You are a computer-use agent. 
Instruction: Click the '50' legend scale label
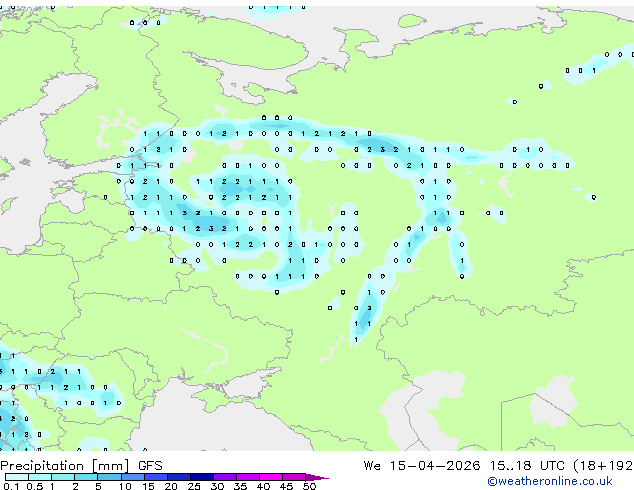coord(309,486)
